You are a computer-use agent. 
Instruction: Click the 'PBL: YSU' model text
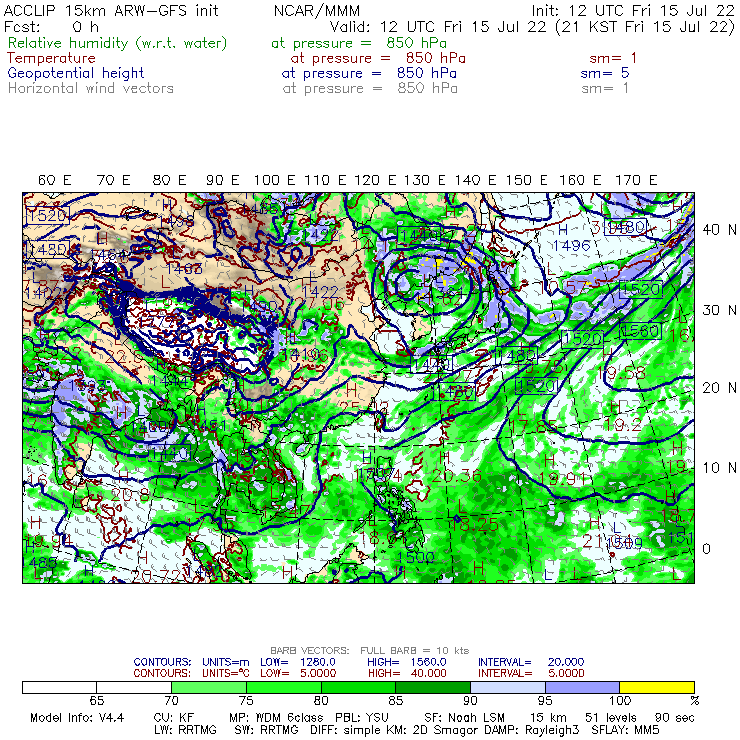click(362, 718)
